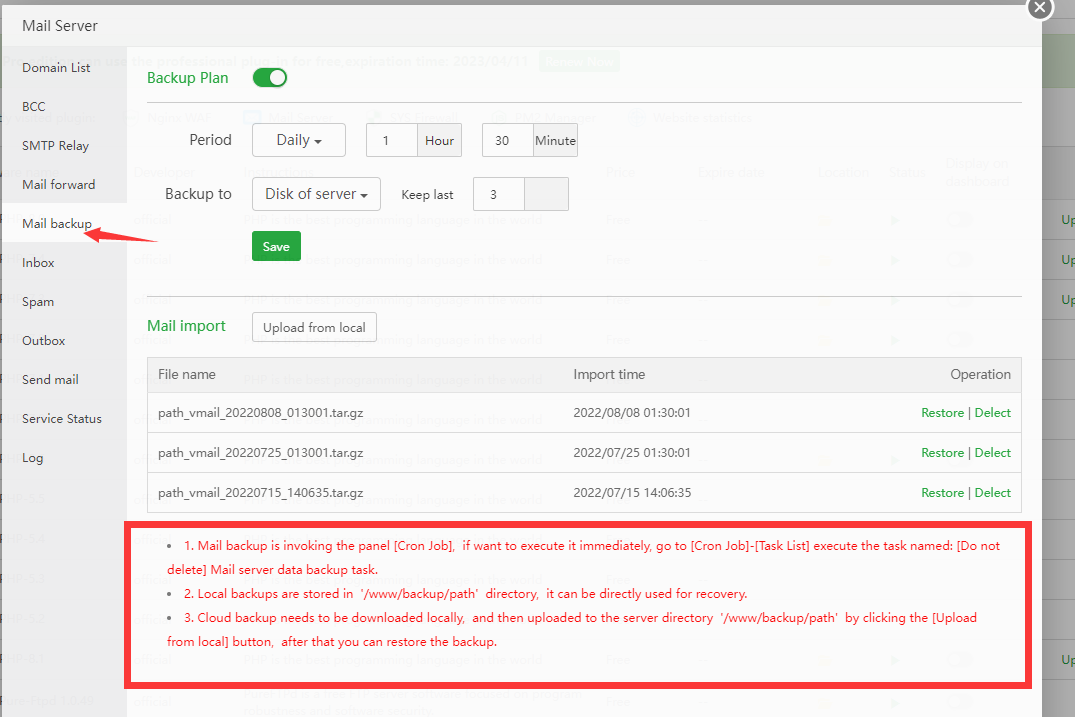Screen dimensions: 1075x717
Task: Click import time 2022/07/15 14:06:35
Action: tap(632, 493)
